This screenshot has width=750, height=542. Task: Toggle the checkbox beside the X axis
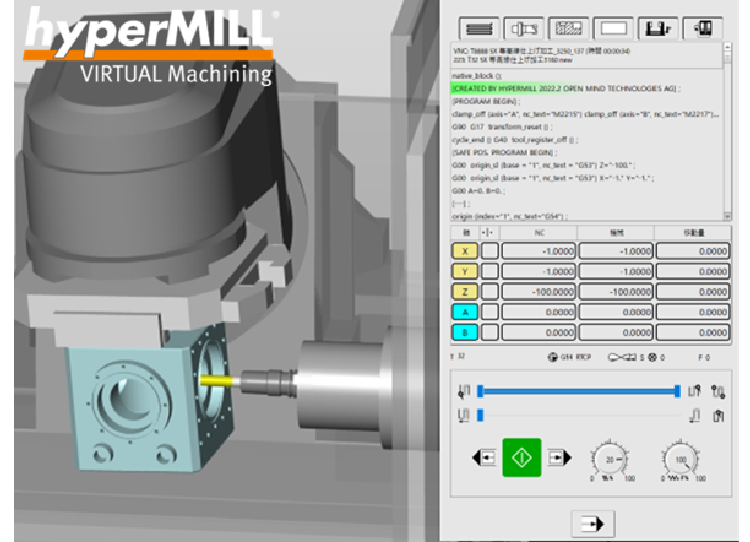490,251
